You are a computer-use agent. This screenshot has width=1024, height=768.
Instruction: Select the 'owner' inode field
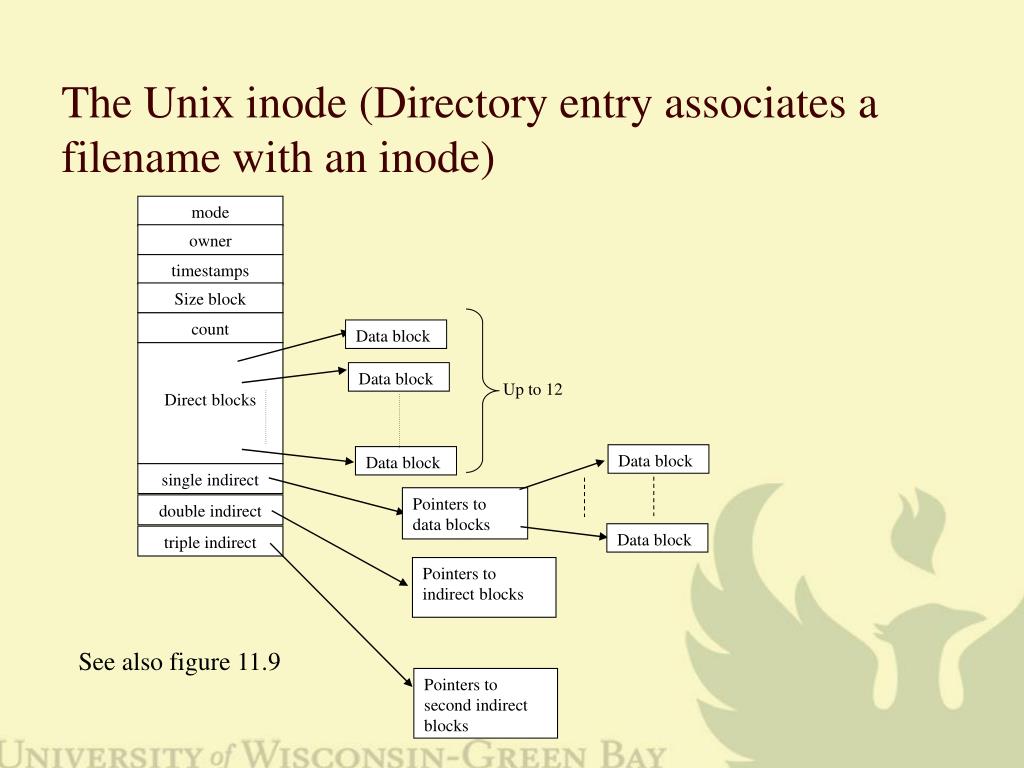coord(210,240)
